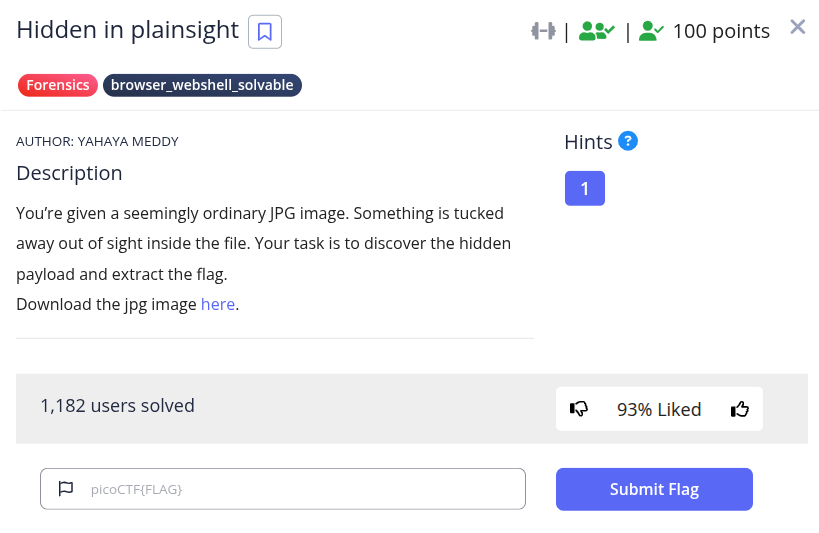The height and width of the screenshot is (533, 819).
Task: Click the 100 points label
Action: pos(721,31)
